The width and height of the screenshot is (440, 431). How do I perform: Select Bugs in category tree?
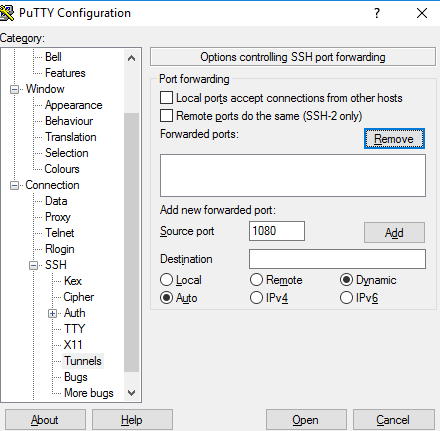pos(76,377)
